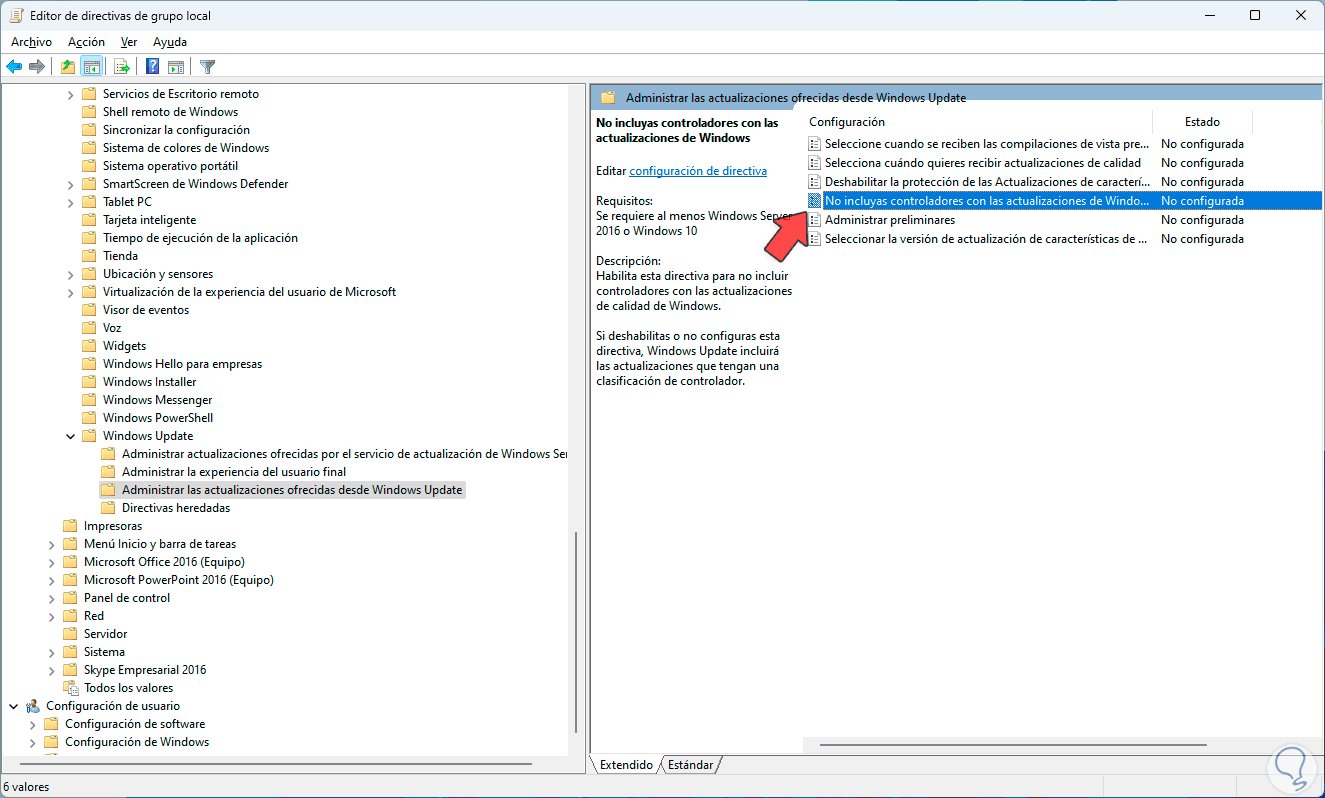This screenshot has height=798, width=1325.
Task: Click the horizontal scrollbar under settings list
Action: (1014, 745)
